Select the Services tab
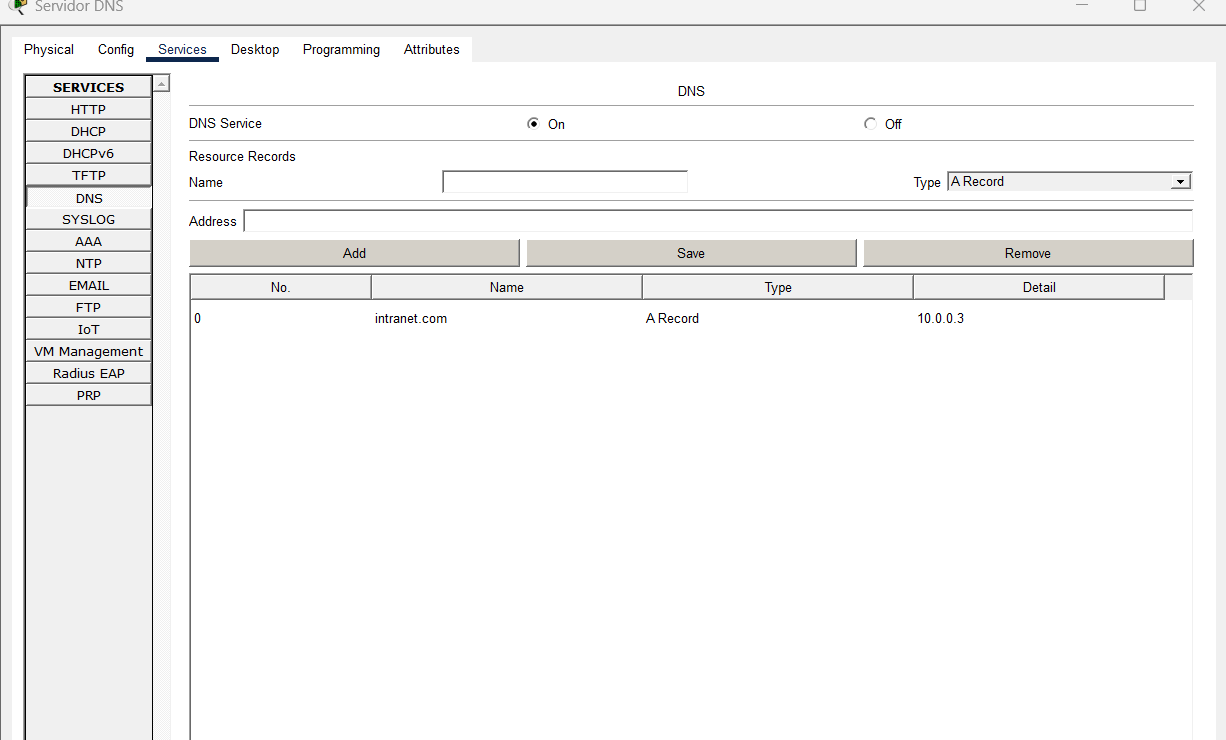 [x=182, y=49]
